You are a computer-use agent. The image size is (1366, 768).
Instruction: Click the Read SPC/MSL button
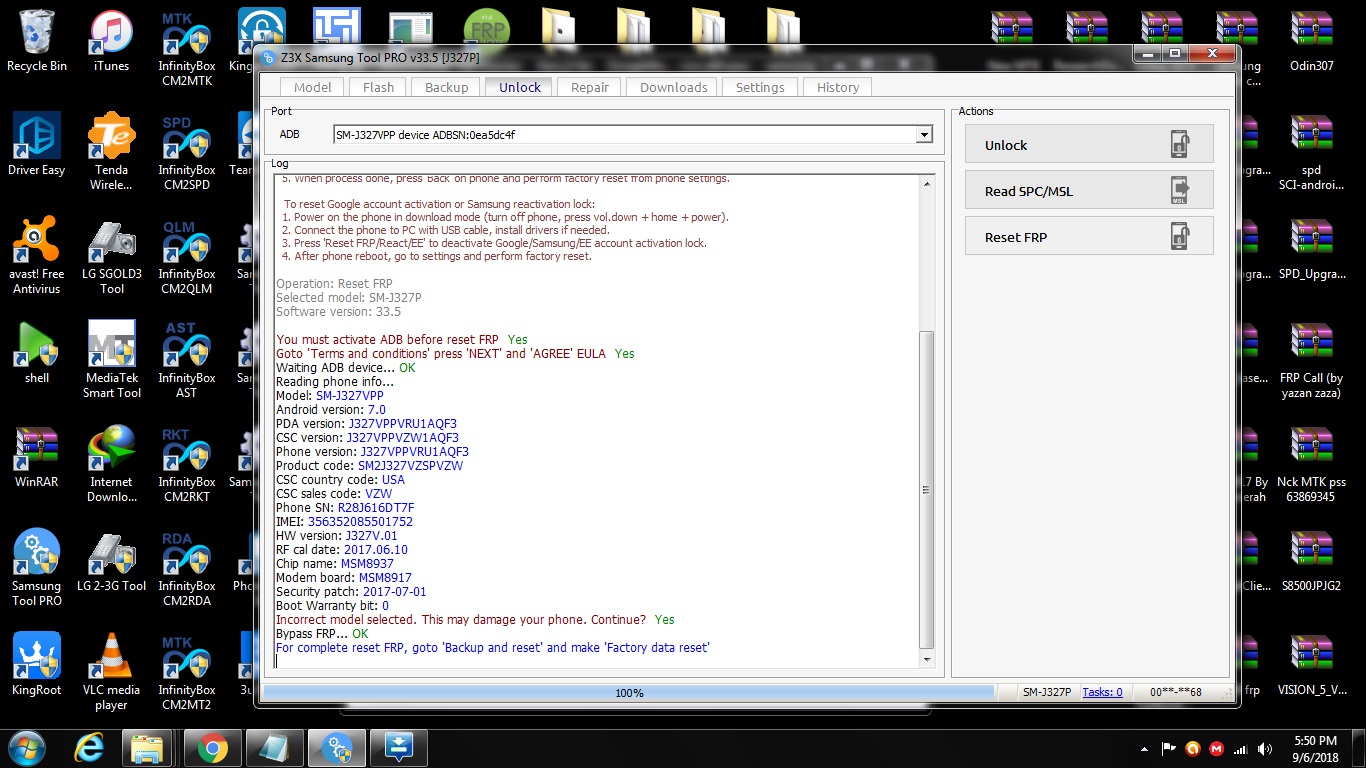(1089, 191)
